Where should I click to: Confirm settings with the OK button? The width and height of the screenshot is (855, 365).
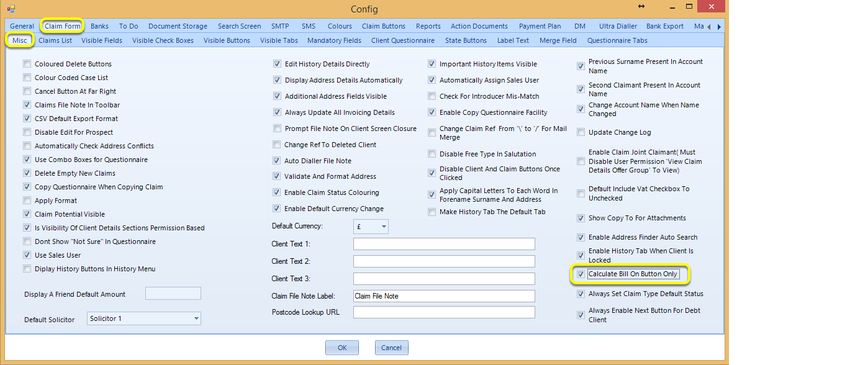pos(342,348)
